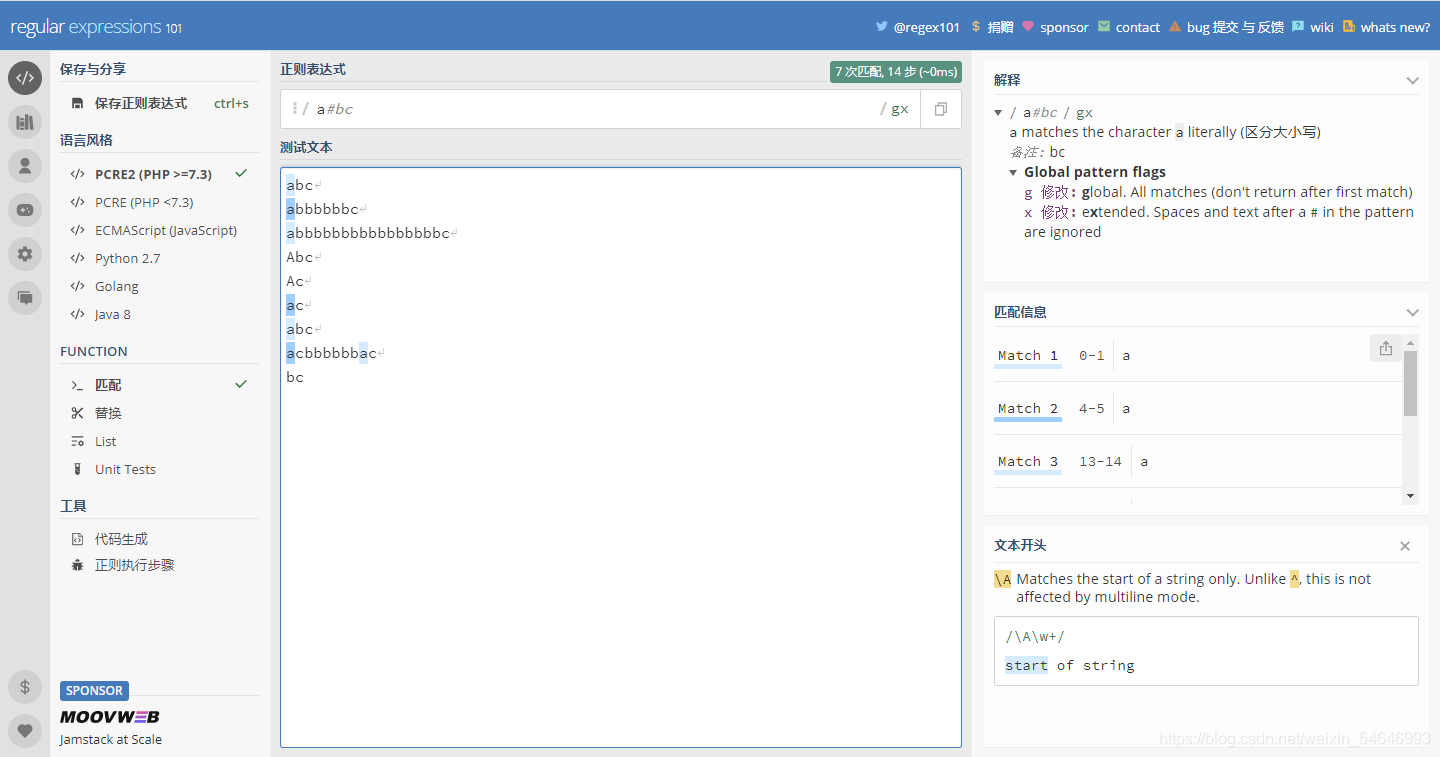Click the 0-1 match range
Screen dimensions: 1440x757
tap(1091, 355)
